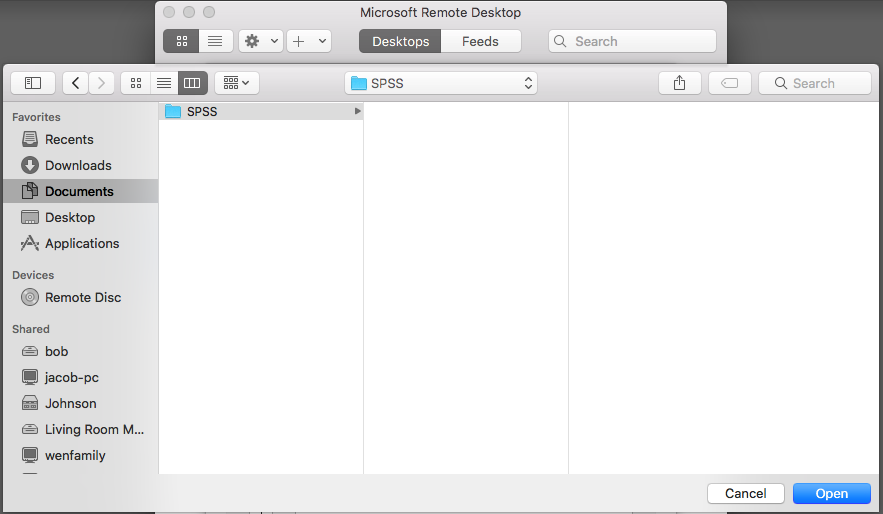This screenshot has height=514, width=883.
Task: Click the wenfamily monitor icon
Action: pos(30,454)
